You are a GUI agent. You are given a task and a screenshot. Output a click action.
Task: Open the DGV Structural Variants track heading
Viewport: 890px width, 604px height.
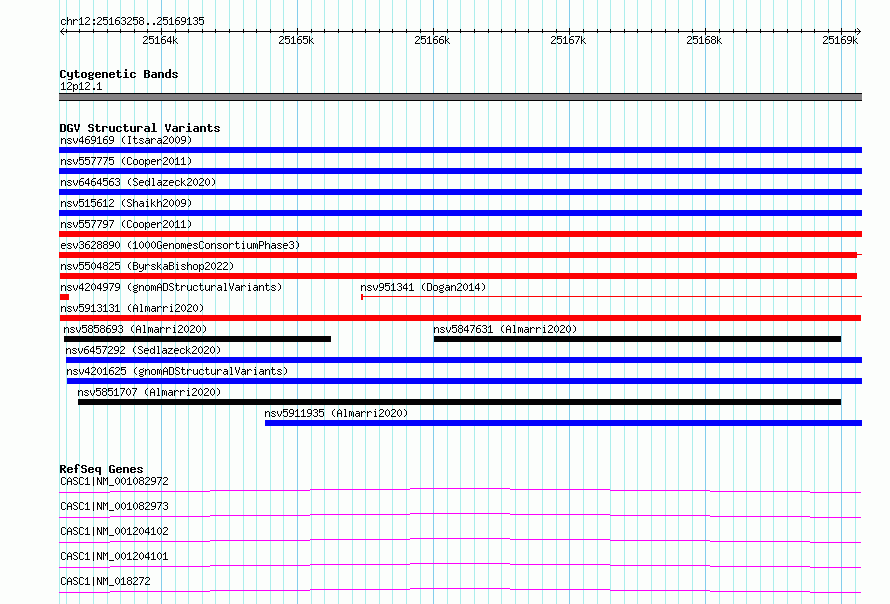click(x=140, y=128)
